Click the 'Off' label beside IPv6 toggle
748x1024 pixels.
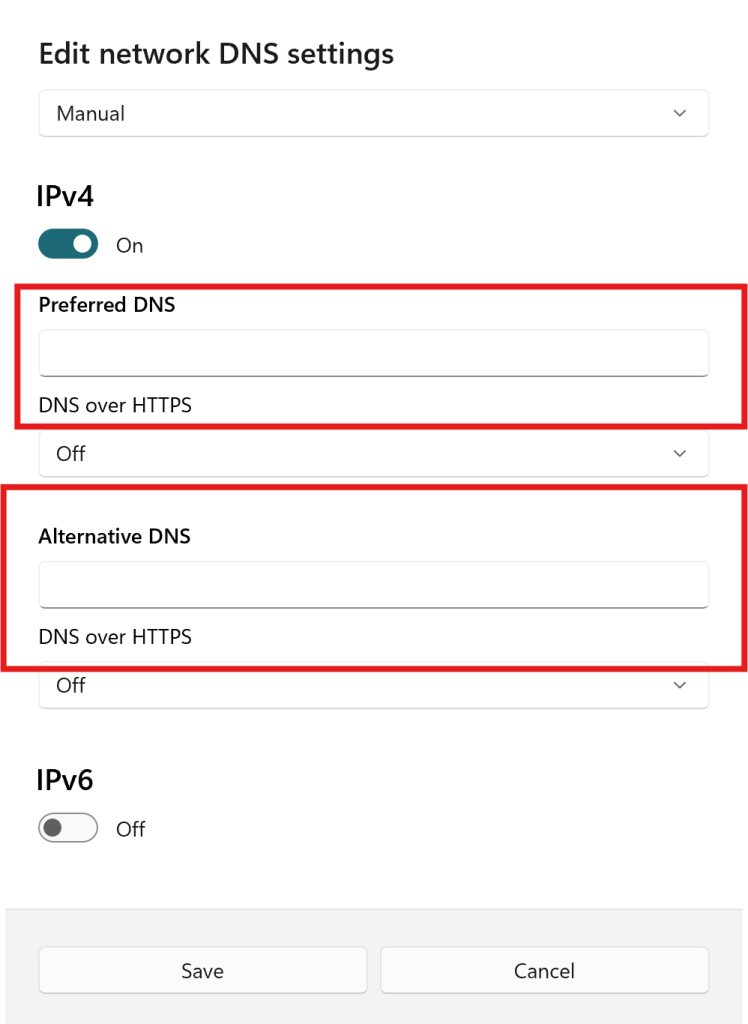click(x=131, y=830)
